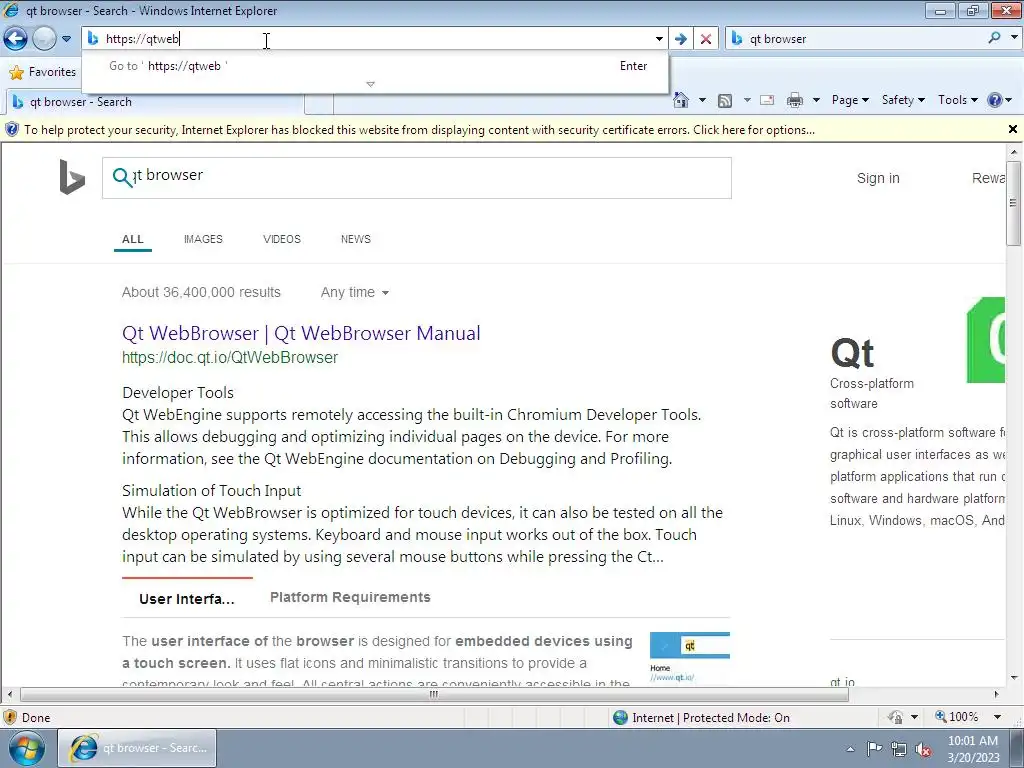This screenshot has height=768, width=1024.
Task: Select the Go to https://qtweb suggestion
Action: click(377, 66)
